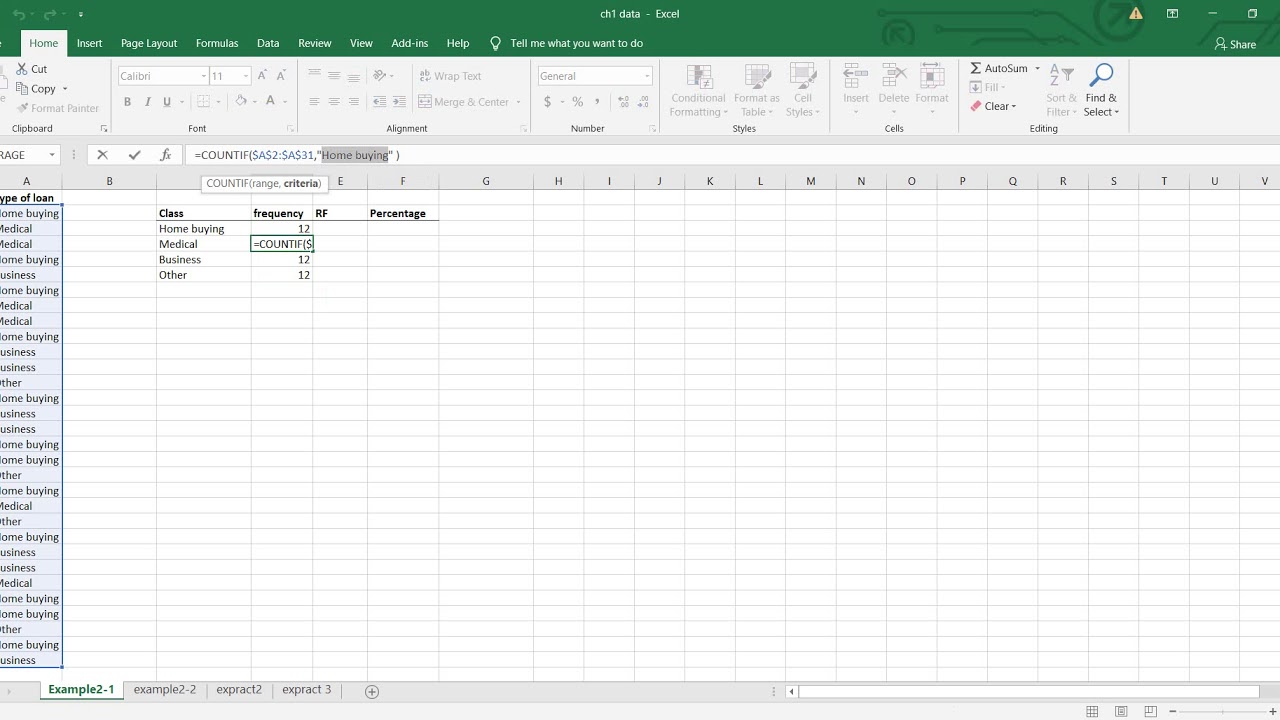The width and height of the screenshot is (1280, 720).
Task: Select the Percentage header cell
Action: coord(403,213)
